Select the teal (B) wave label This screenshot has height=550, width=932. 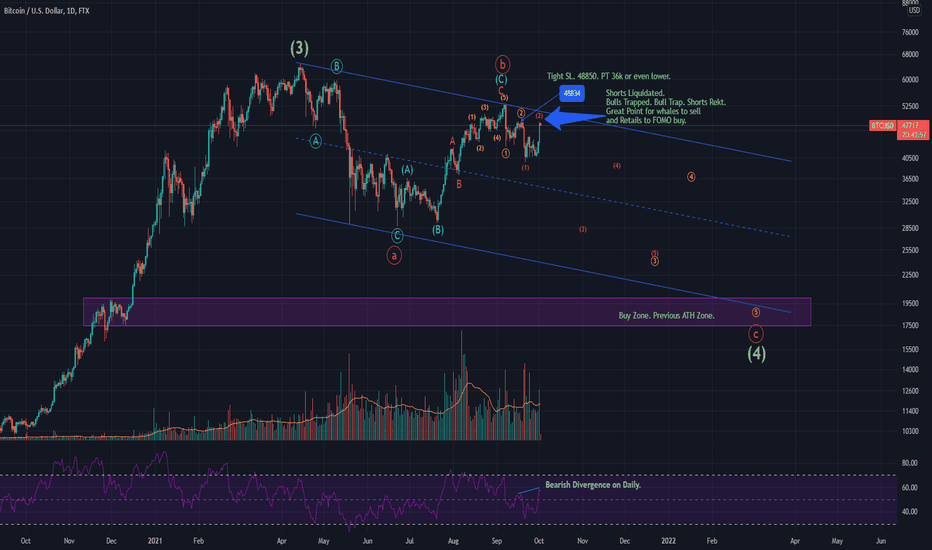437,230
